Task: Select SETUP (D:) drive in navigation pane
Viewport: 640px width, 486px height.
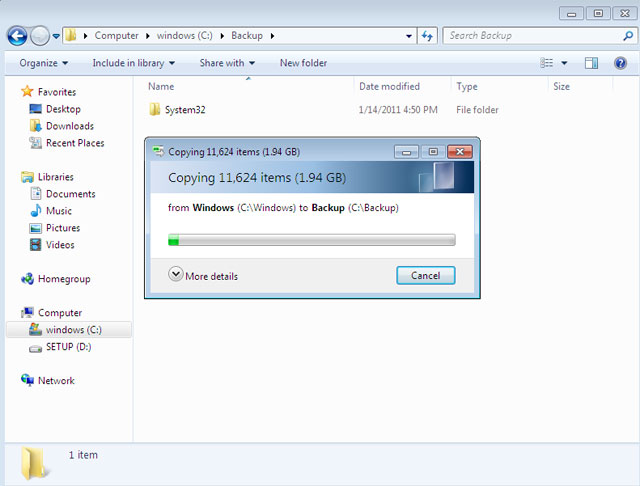Action: click(68, 347)
